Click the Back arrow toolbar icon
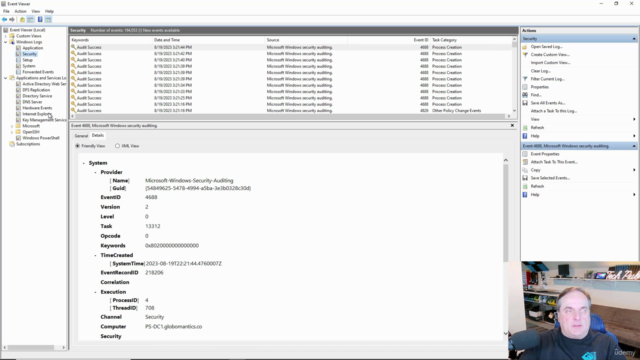This screenshot has height=360, width=640. click(4, 20)
